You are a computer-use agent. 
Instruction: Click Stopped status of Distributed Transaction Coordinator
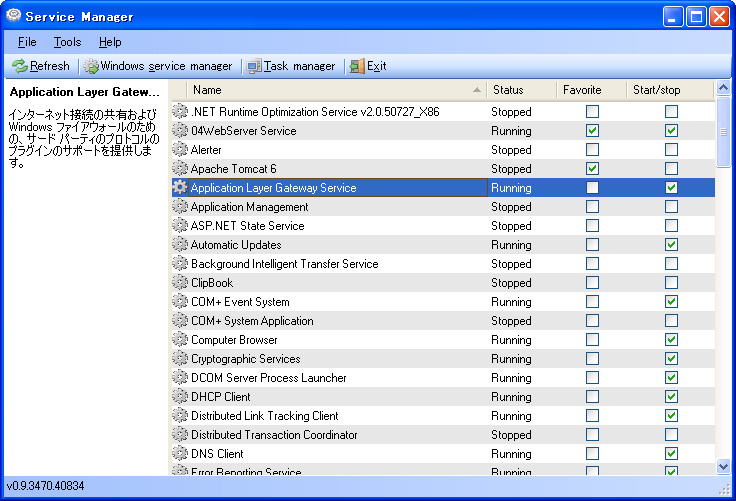(x=511, y=435)
